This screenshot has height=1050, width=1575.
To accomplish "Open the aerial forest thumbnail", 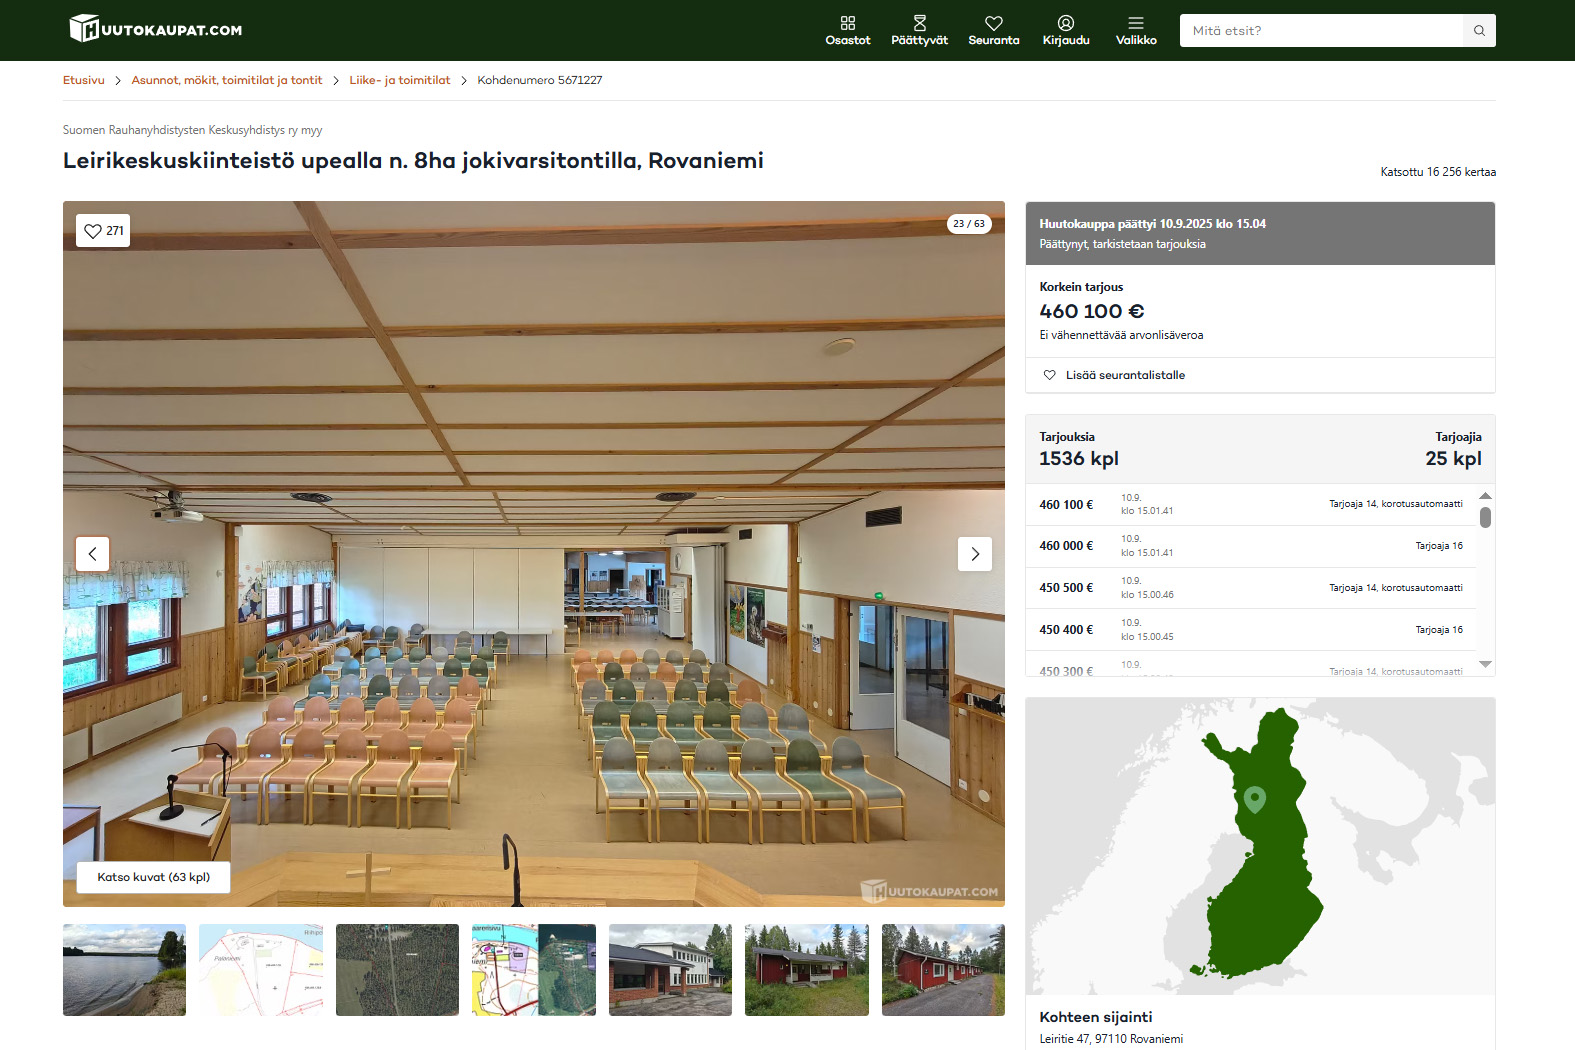I will (397, 970).
